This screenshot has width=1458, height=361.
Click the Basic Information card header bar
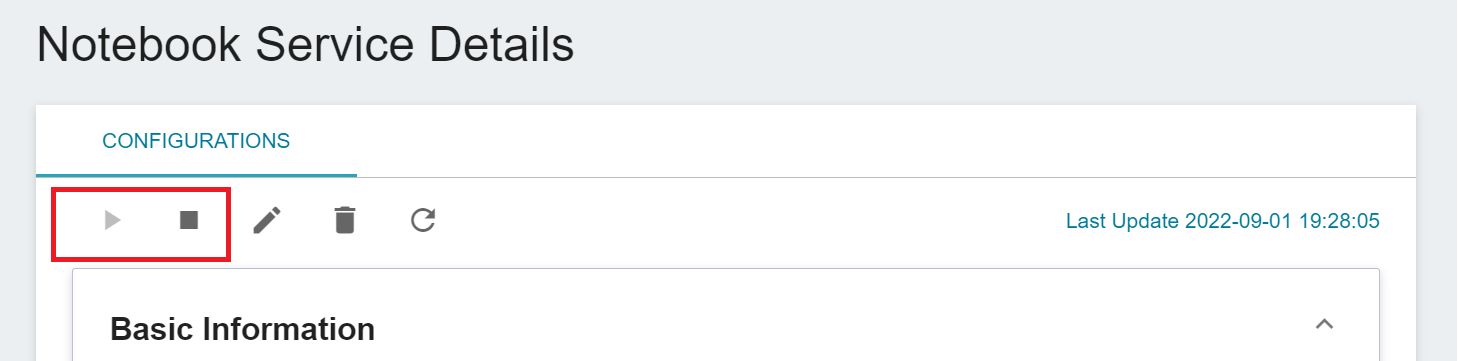point(726,324)
